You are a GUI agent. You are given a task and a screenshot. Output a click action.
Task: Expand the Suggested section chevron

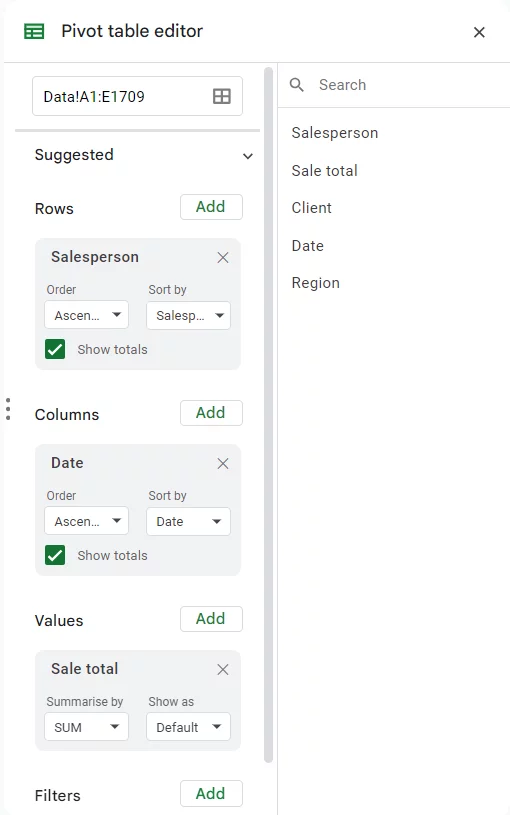click(248, 156)
